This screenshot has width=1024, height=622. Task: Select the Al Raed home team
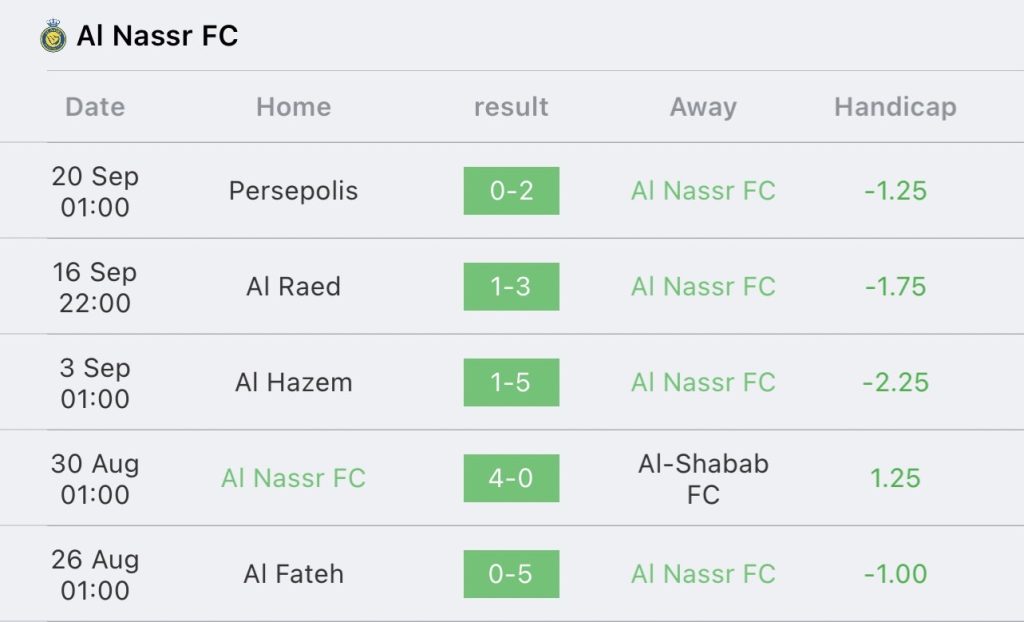[x=293, y=287]
